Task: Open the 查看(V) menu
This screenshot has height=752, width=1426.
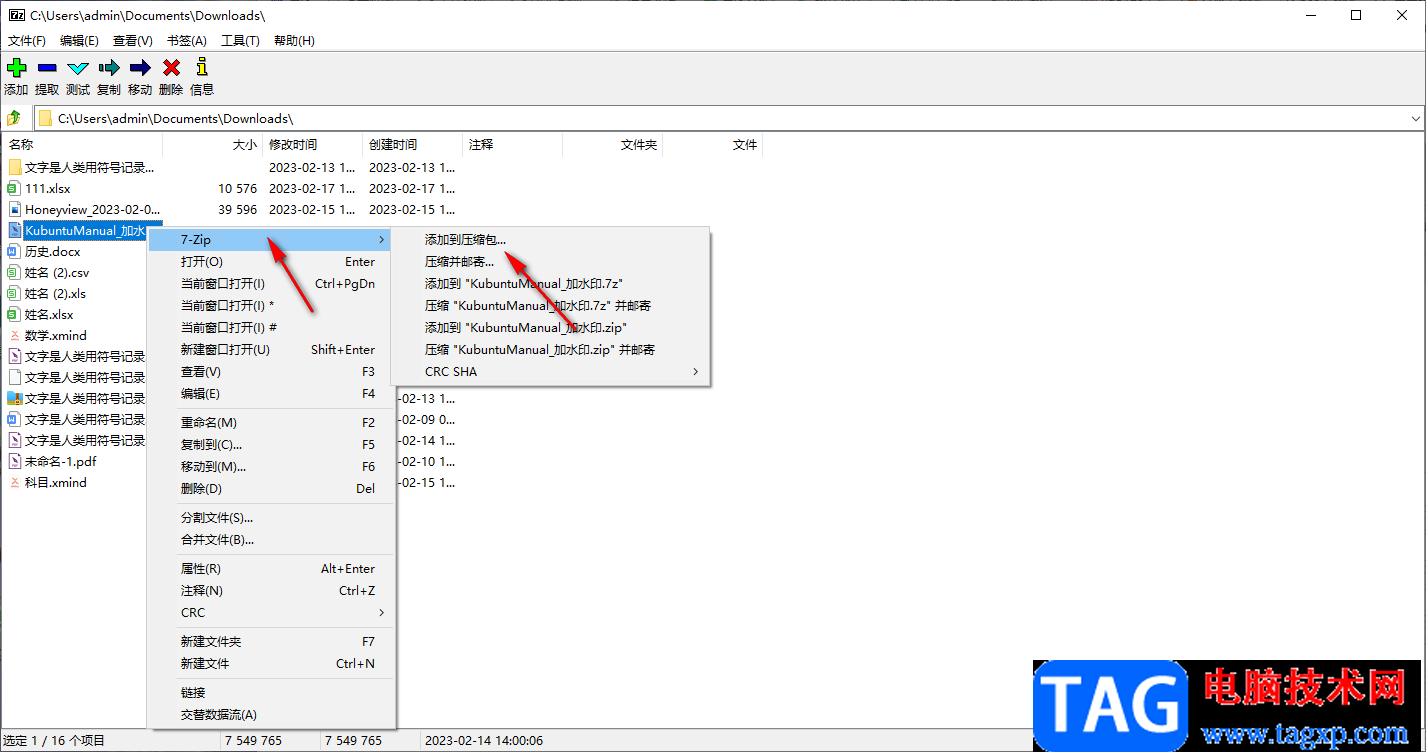Action: tap(133, 41)
